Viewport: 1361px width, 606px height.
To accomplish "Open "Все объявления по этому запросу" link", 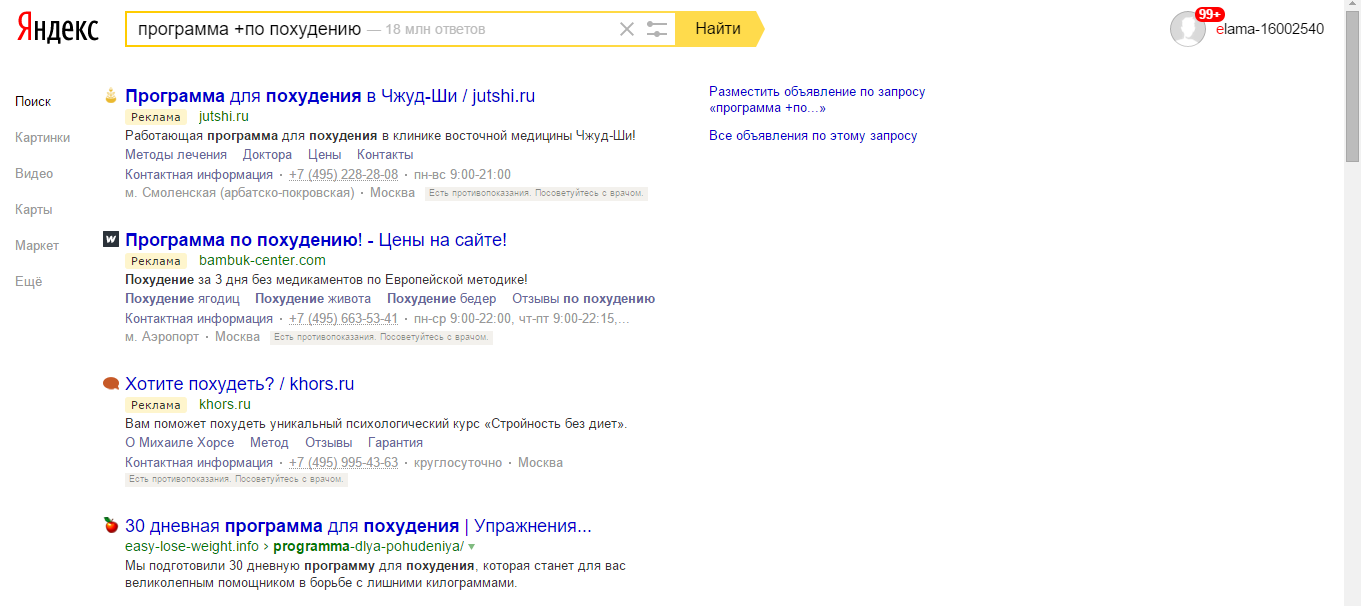I will tap(812, 135).
